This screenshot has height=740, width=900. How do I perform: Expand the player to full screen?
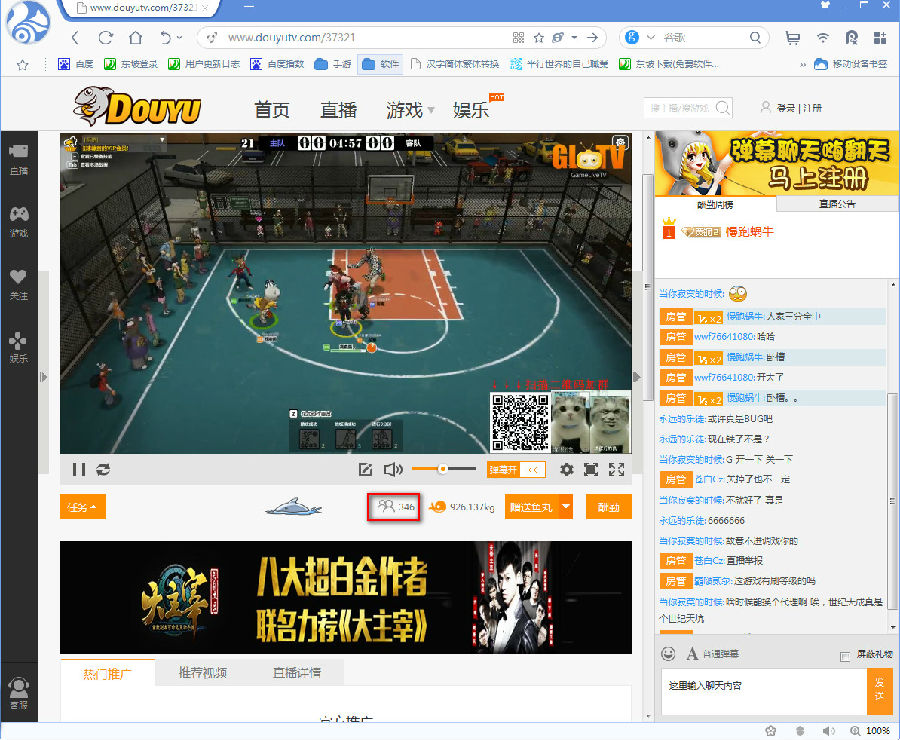[x=616, y=470]
